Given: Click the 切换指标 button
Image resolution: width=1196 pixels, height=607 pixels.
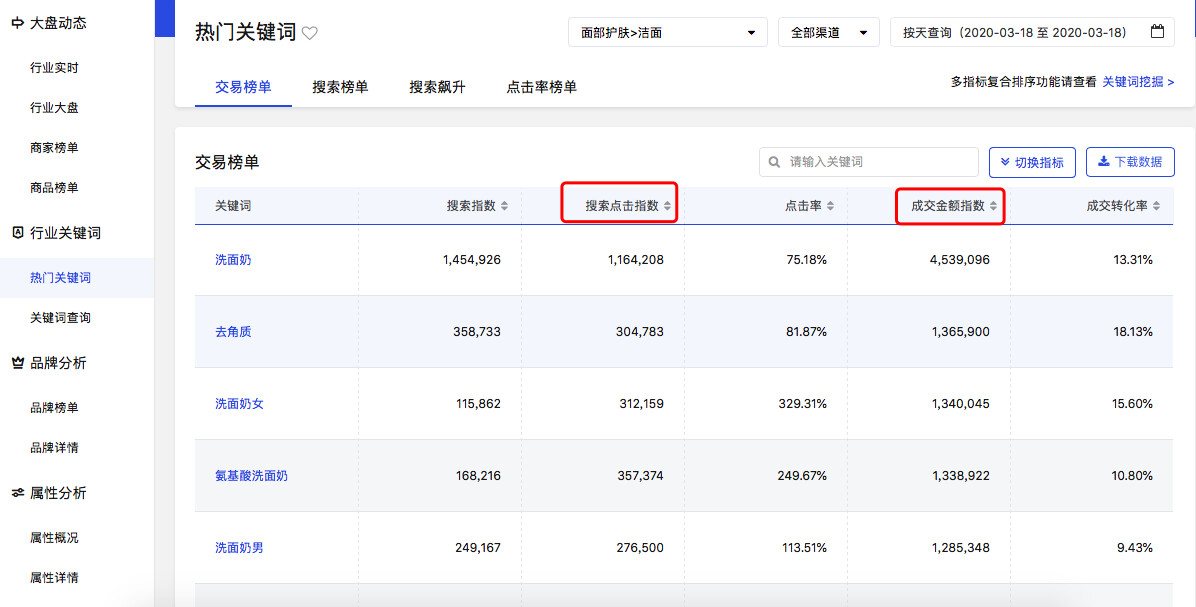Looking at the screenshot, I should point(1032,162).
